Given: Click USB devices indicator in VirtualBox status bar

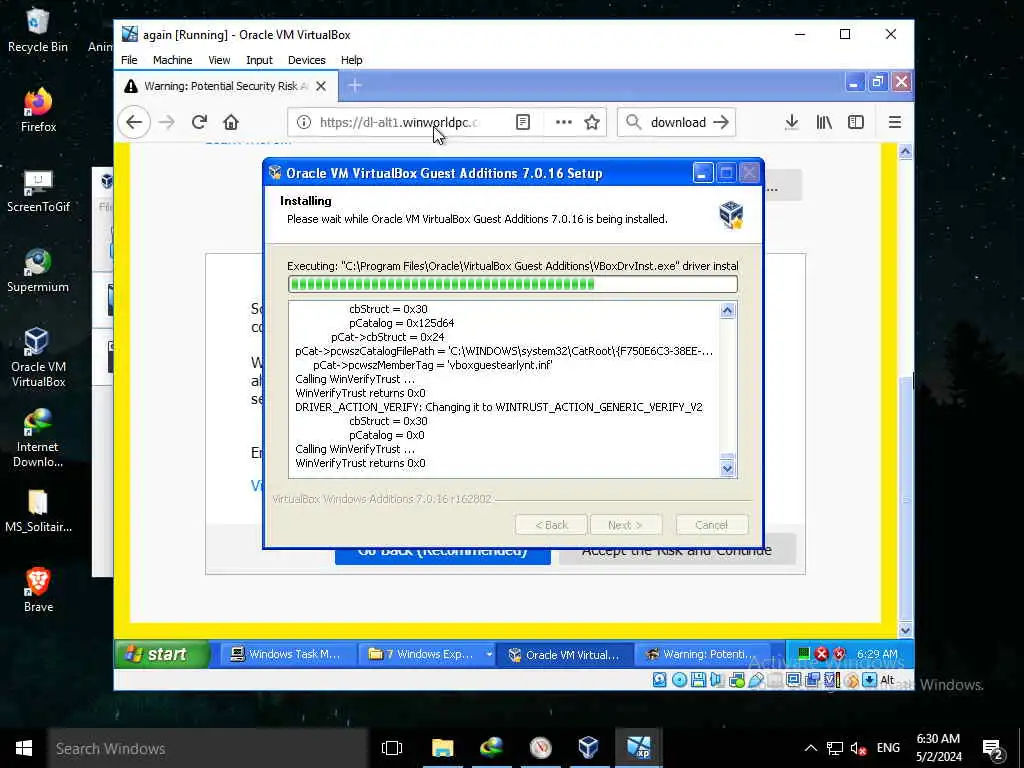Looking at the screenshot, I should pos(756,680).
